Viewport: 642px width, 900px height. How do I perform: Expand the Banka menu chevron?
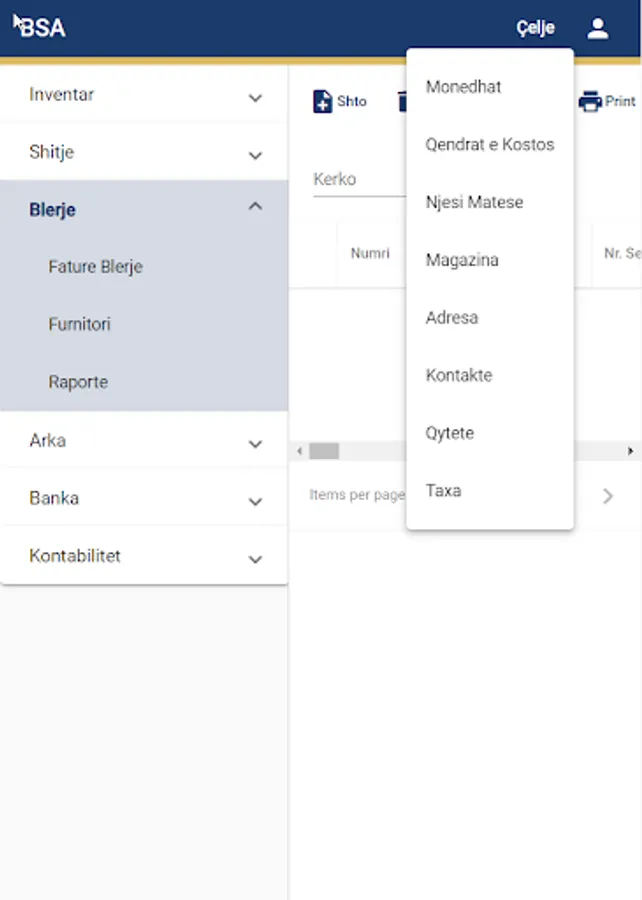coord(255,501)
